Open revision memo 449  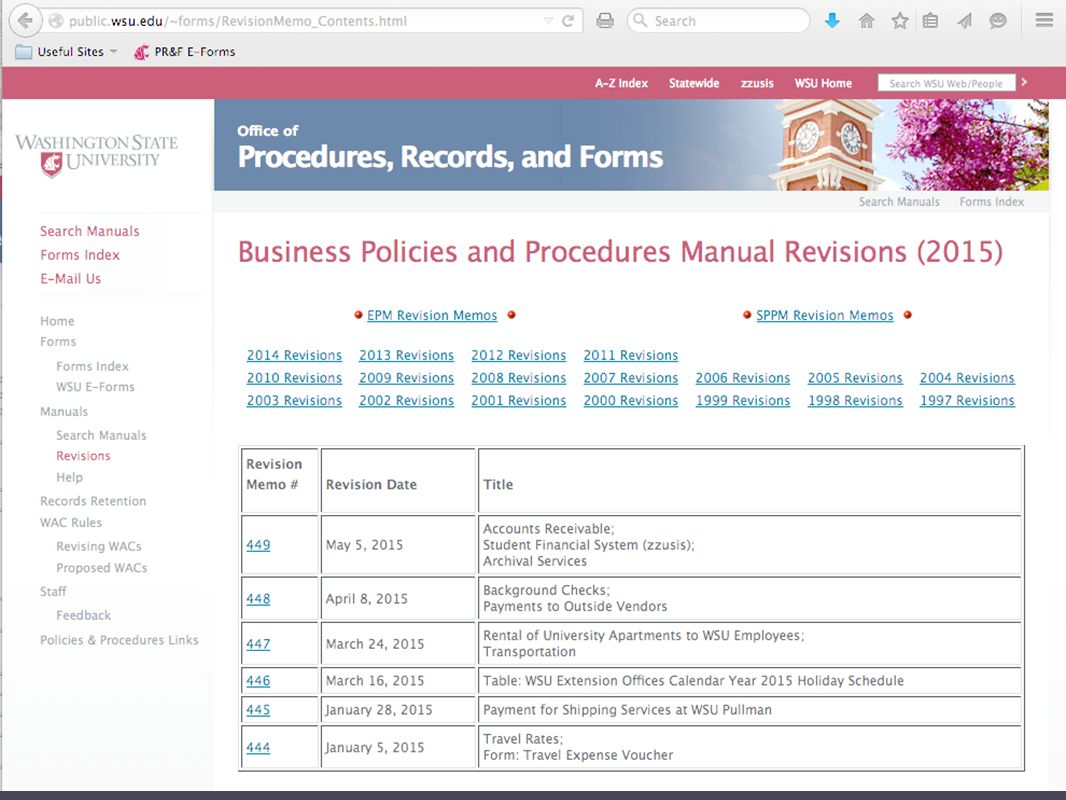(258, 545)
